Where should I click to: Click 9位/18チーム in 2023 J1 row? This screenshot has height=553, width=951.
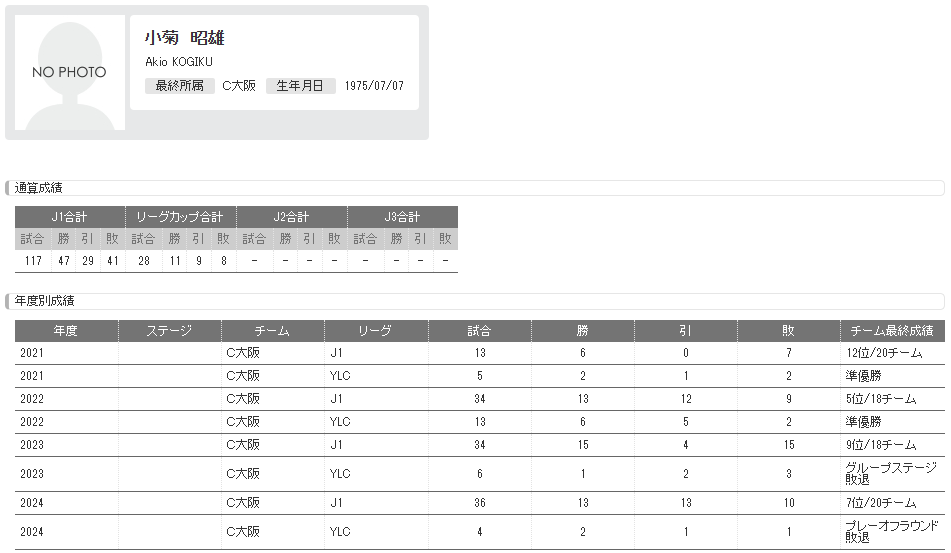click(881, 445)
